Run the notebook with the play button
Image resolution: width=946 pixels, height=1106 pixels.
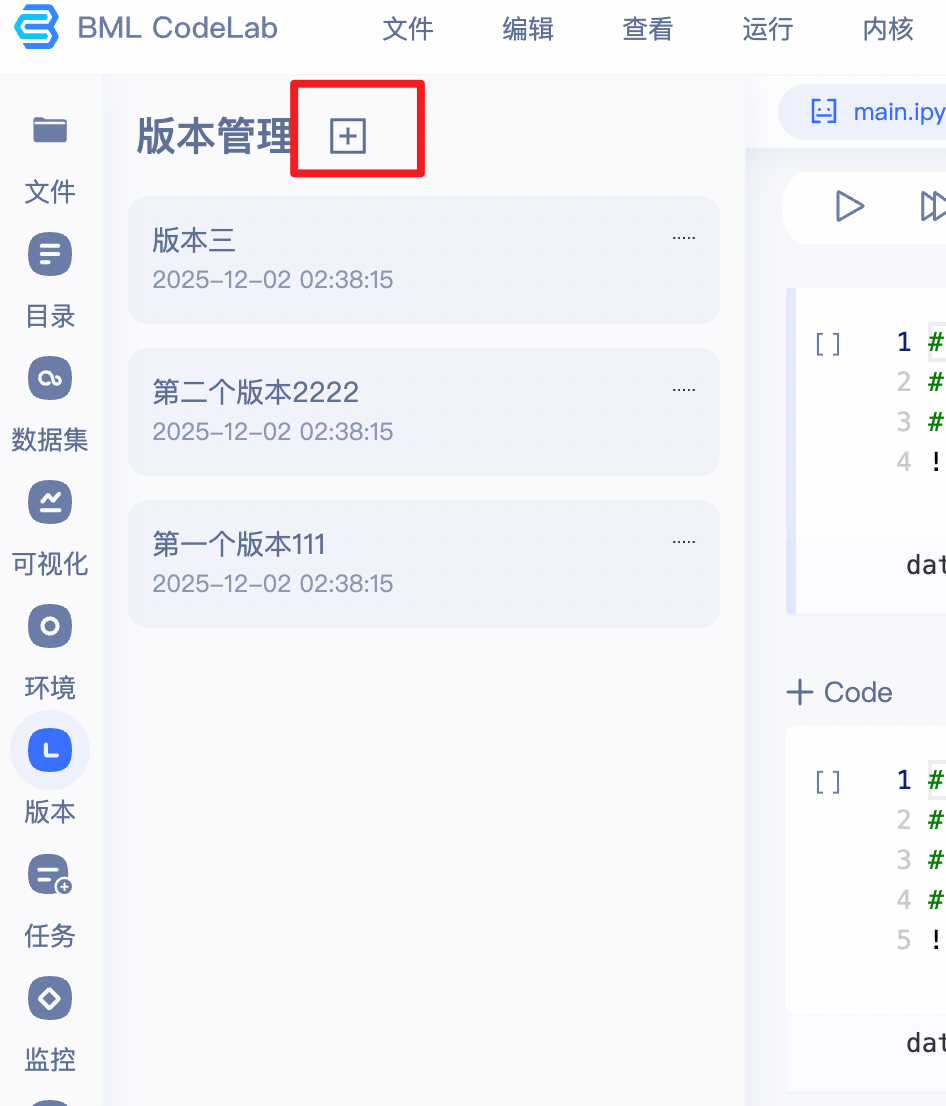click(849, 207)
